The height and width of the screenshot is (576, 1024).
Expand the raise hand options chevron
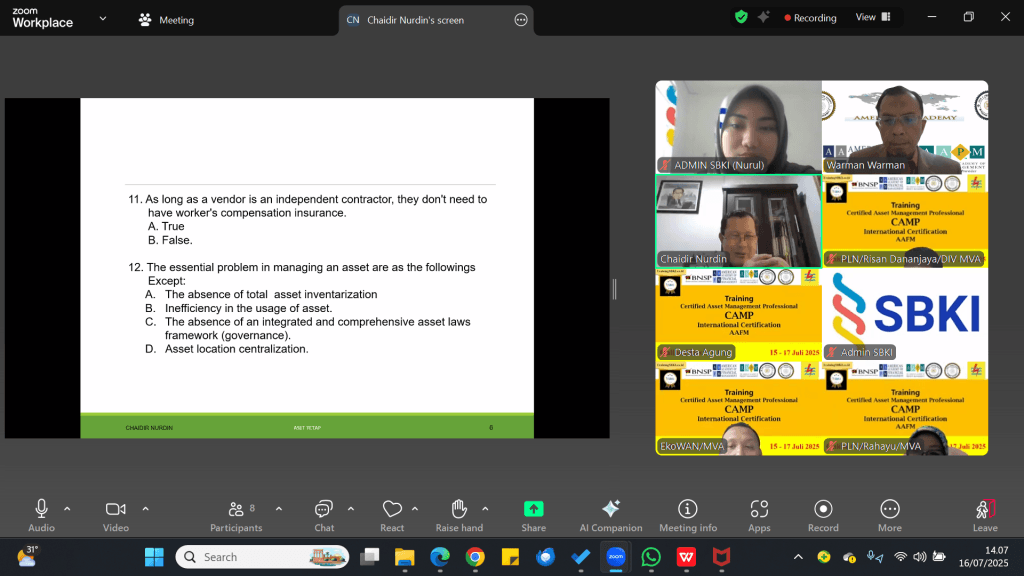click(485, 509)
